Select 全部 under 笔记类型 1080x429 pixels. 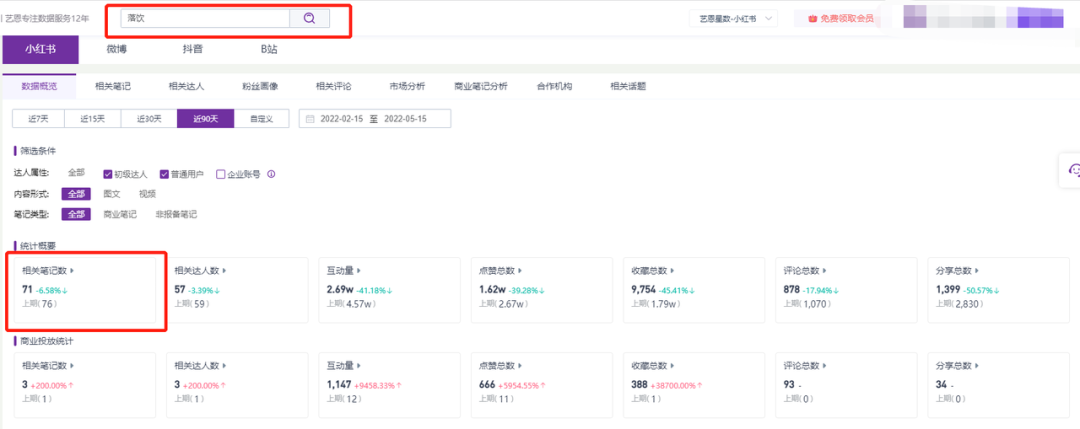(76, 214)
